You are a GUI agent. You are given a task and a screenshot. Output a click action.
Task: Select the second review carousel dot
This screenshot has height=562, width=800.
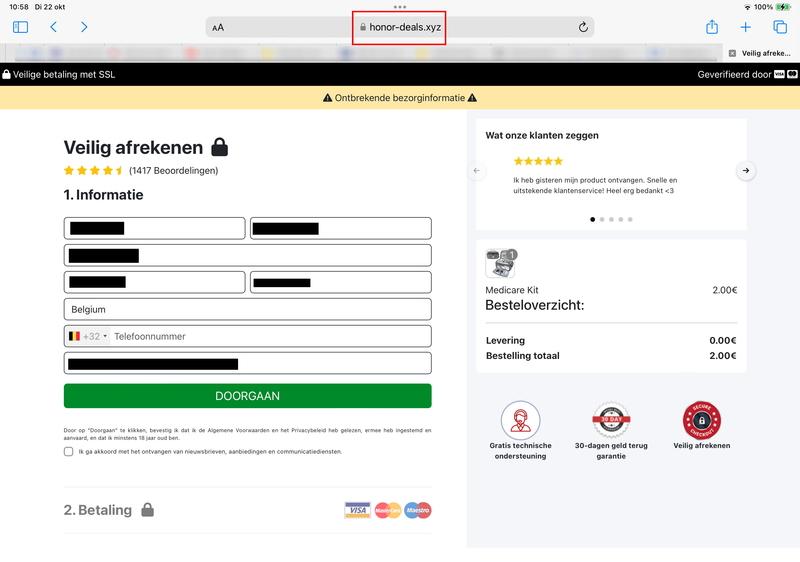point(602,219)
